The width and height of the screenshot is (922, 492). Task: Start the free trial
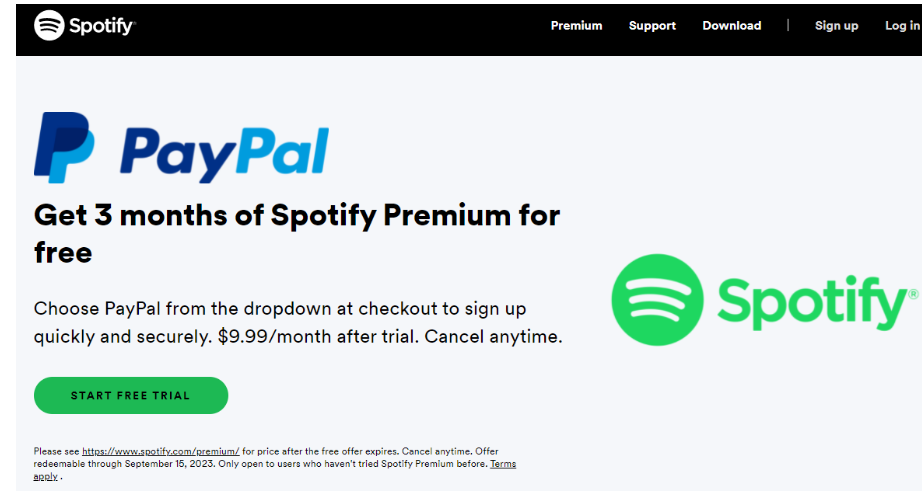[x=131, y=396]
